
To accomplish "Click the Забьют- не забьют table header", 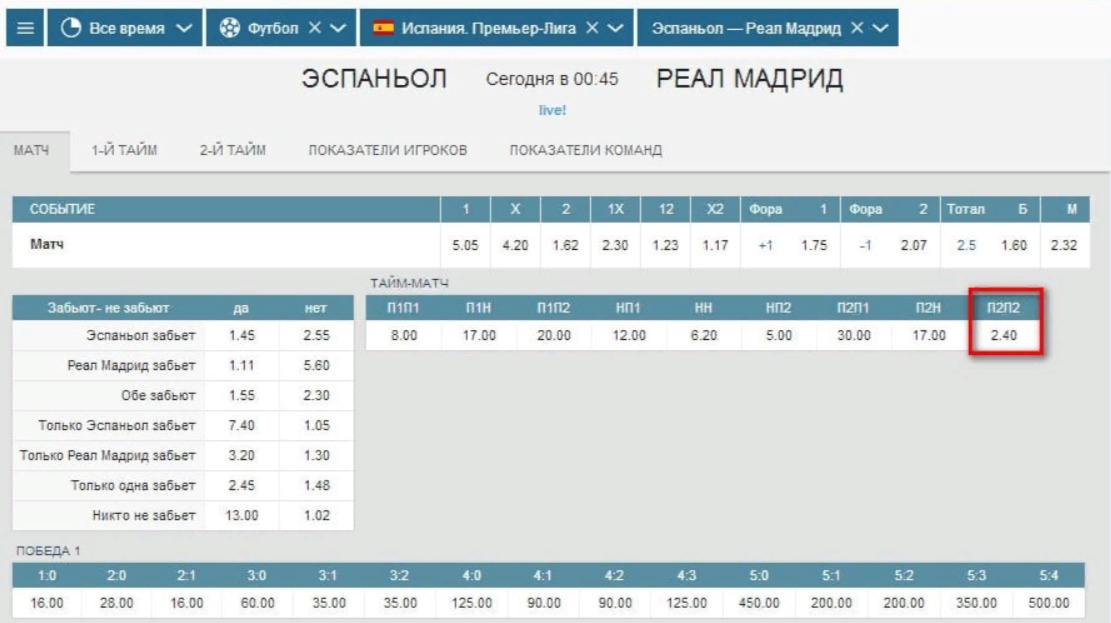I will (108, 308).
